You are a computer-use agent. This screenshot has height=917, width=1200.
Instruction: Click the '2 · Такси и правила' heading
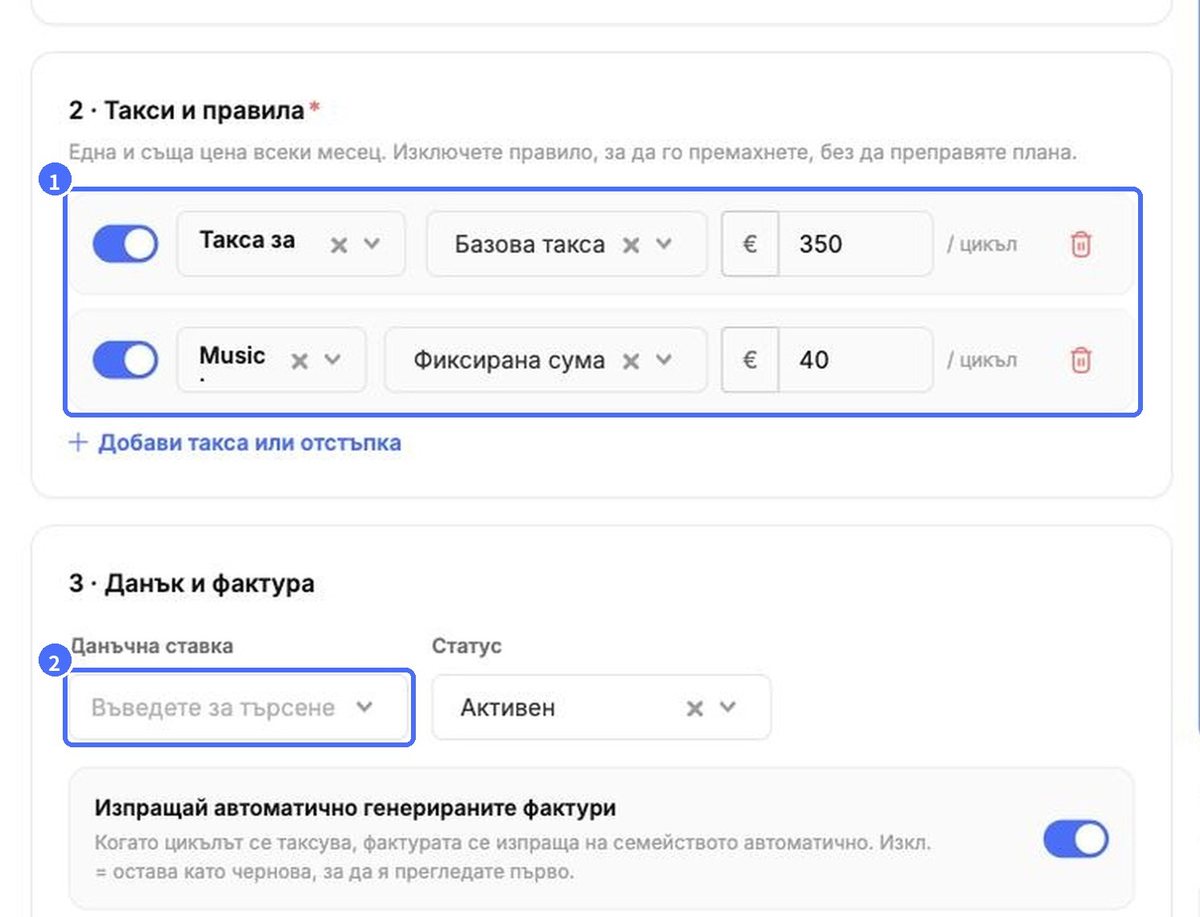[188, 110]
